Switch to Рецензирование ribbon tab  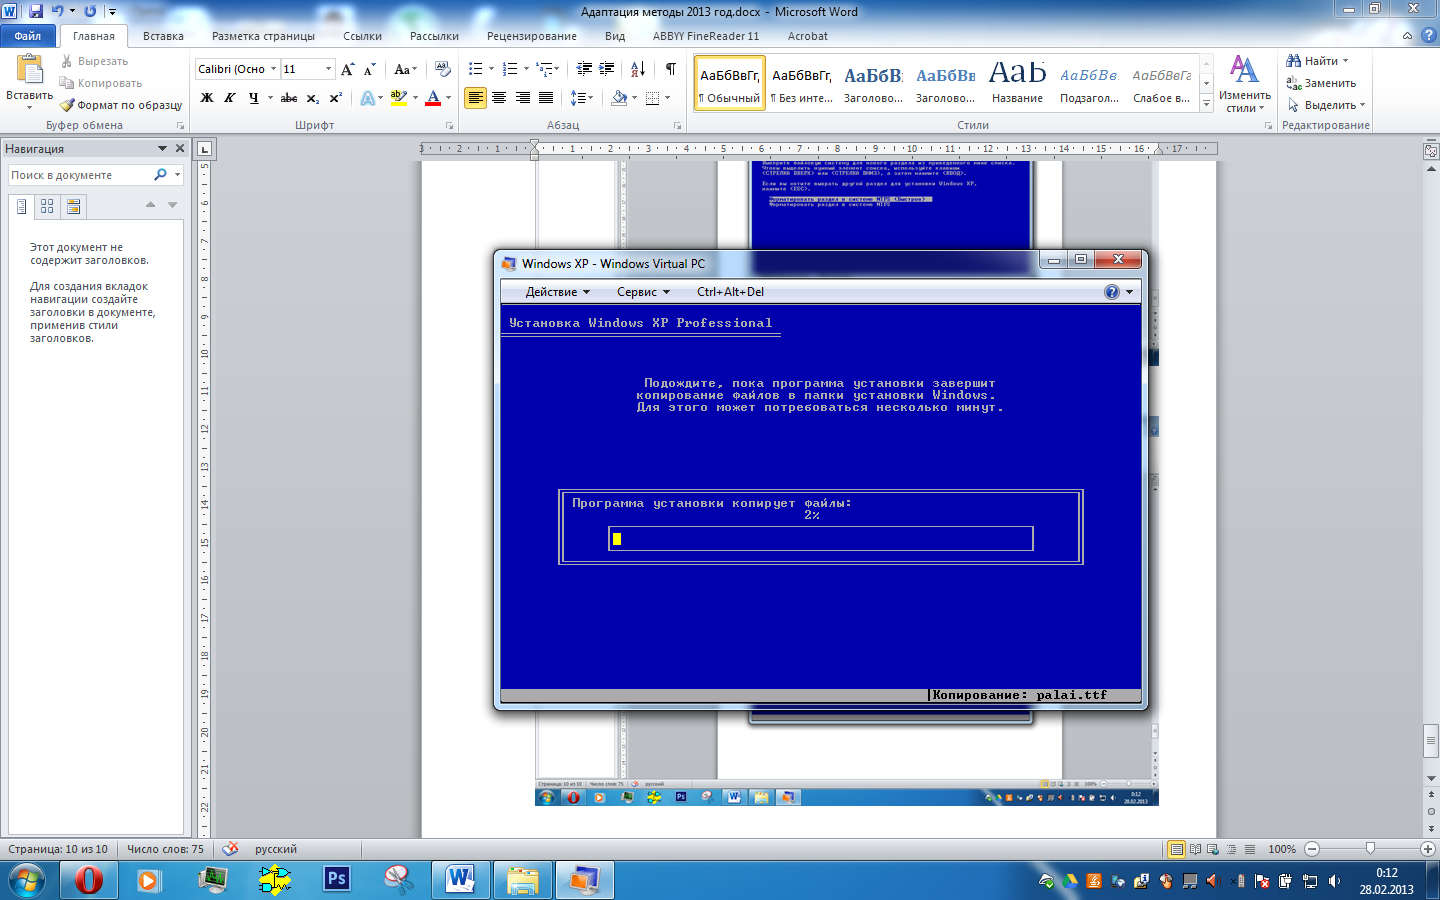coord(531,36)
